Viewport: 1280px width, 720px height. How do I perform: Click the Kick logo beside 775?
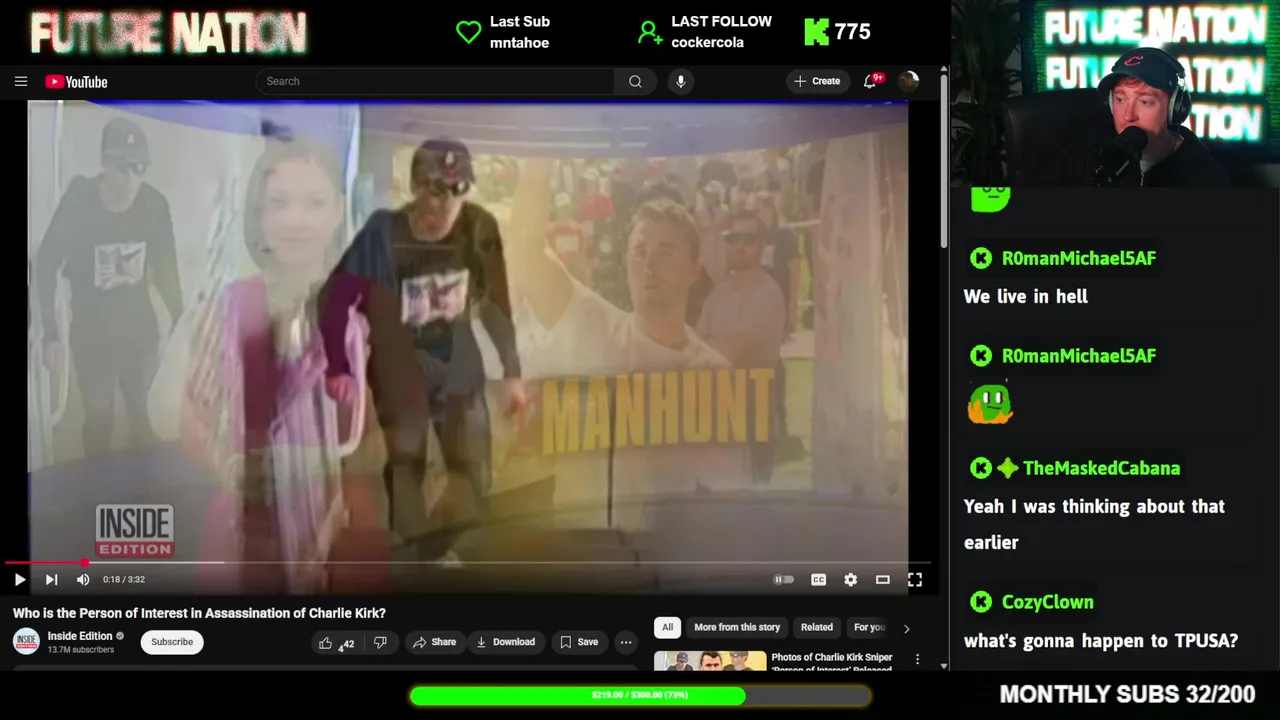[816, 32]
